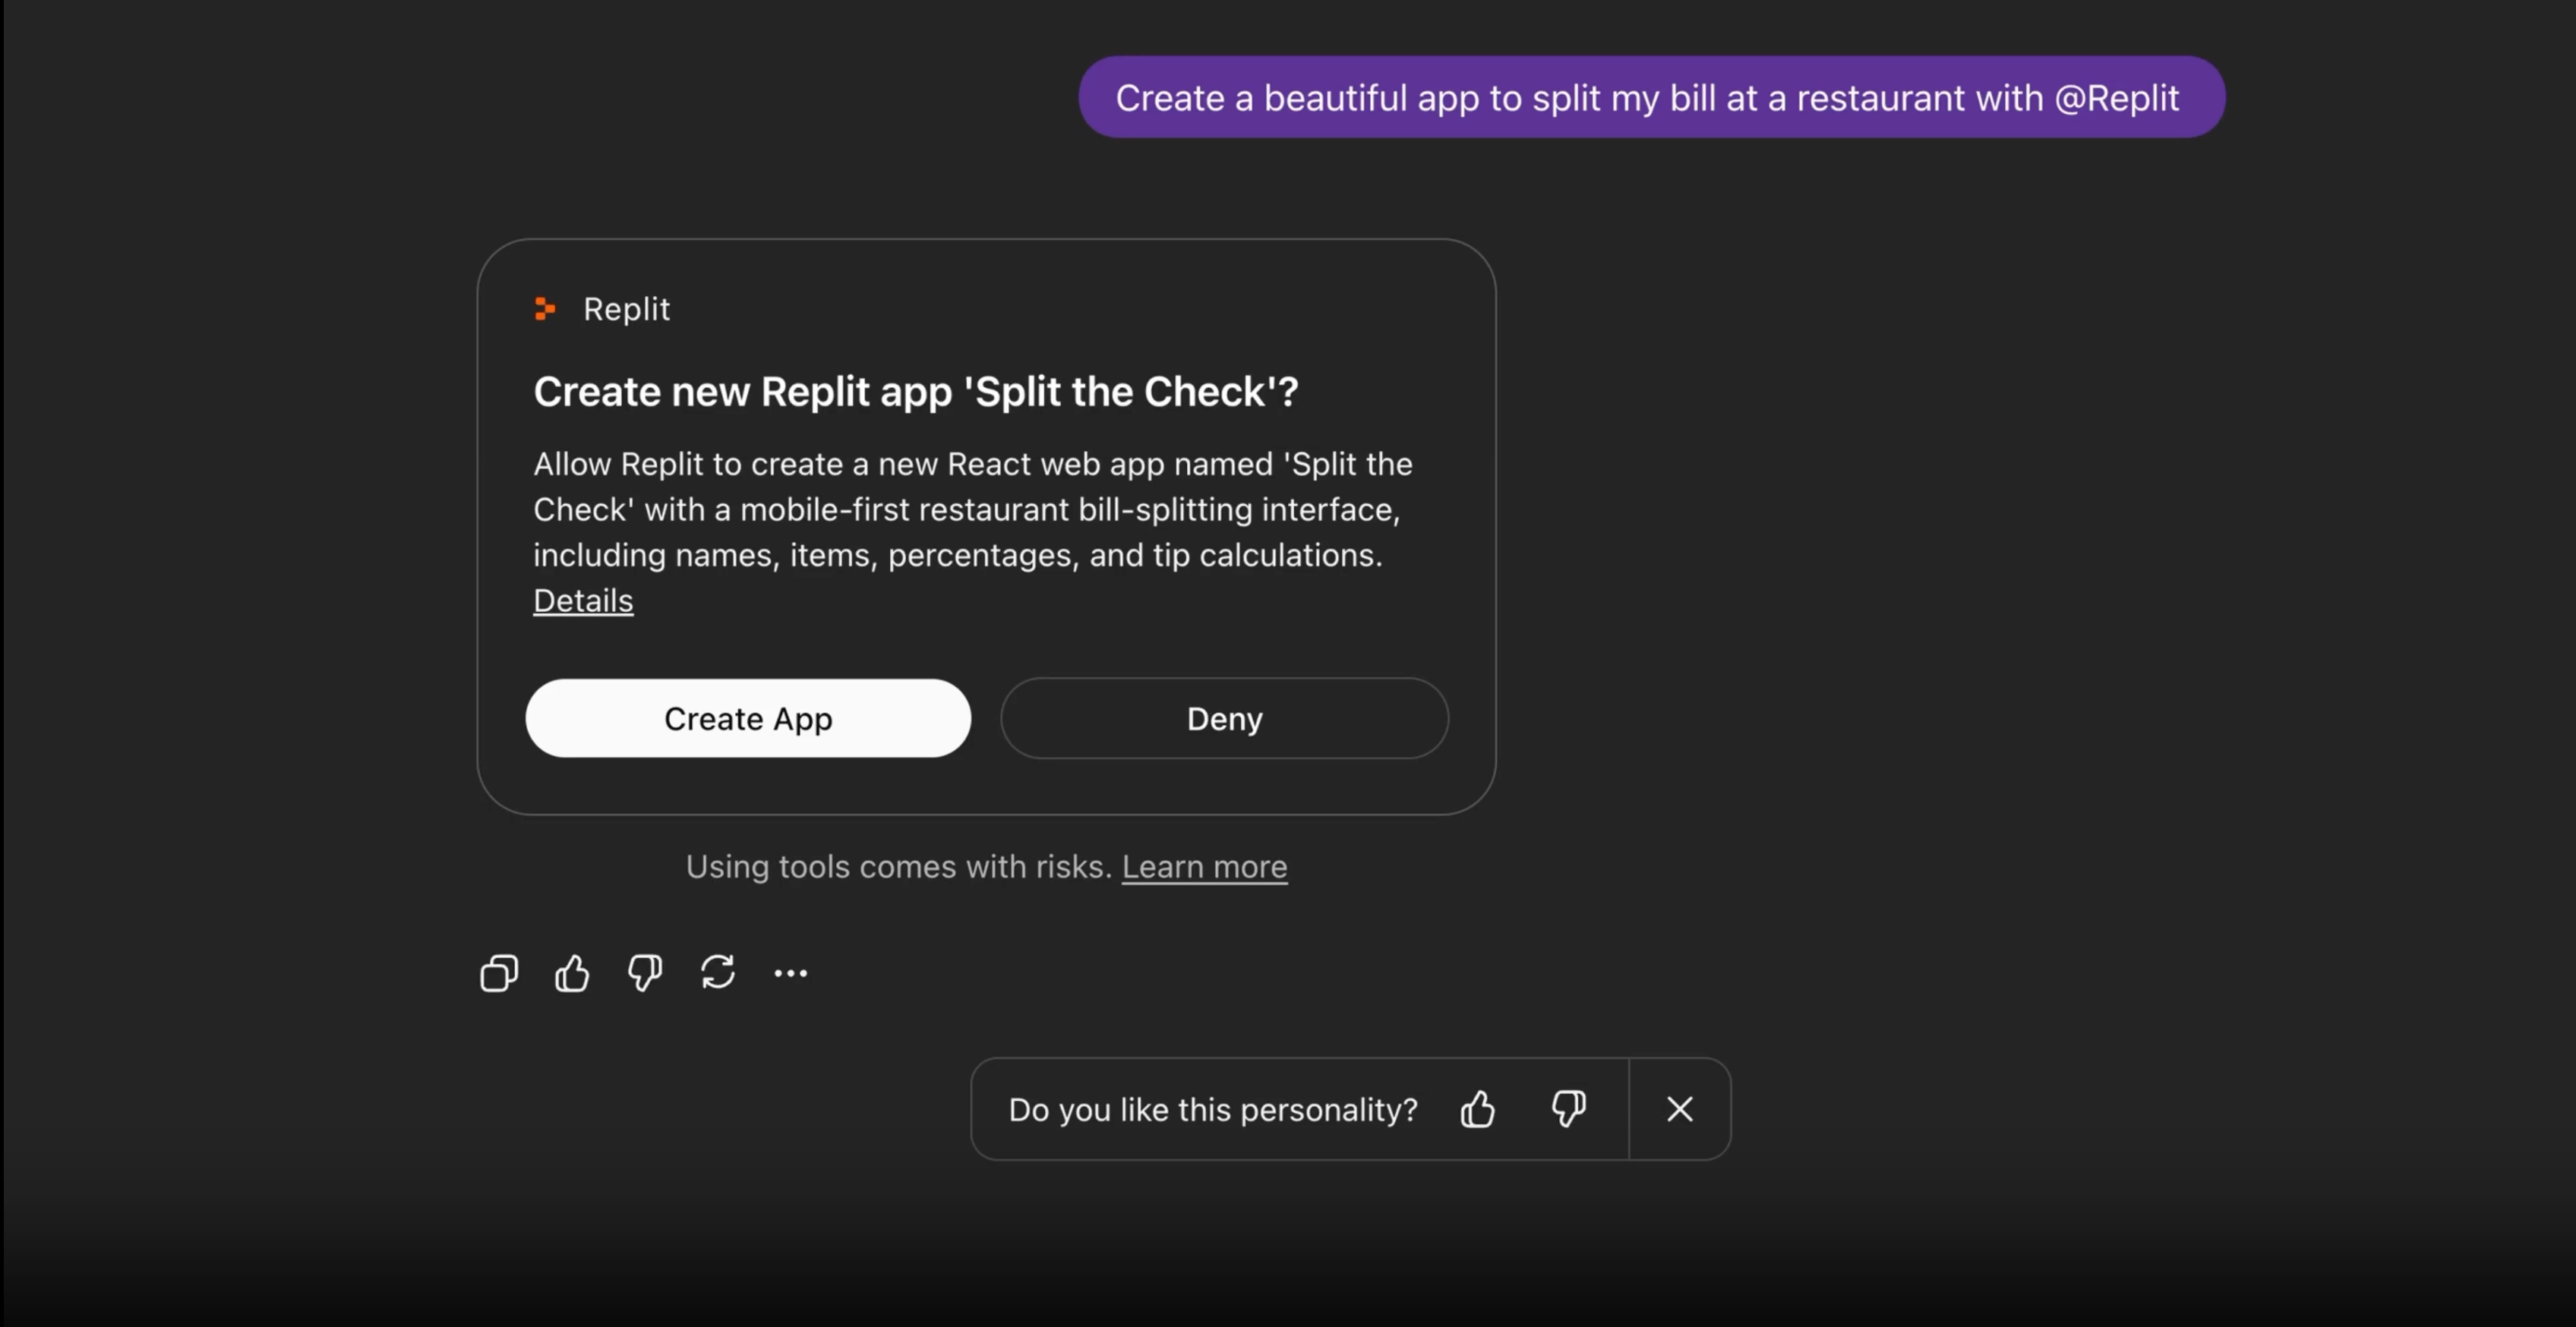2576x1327 pixels.
Task: Dislike this personality with thumbs down
Action: (x=1568, y=1109)
